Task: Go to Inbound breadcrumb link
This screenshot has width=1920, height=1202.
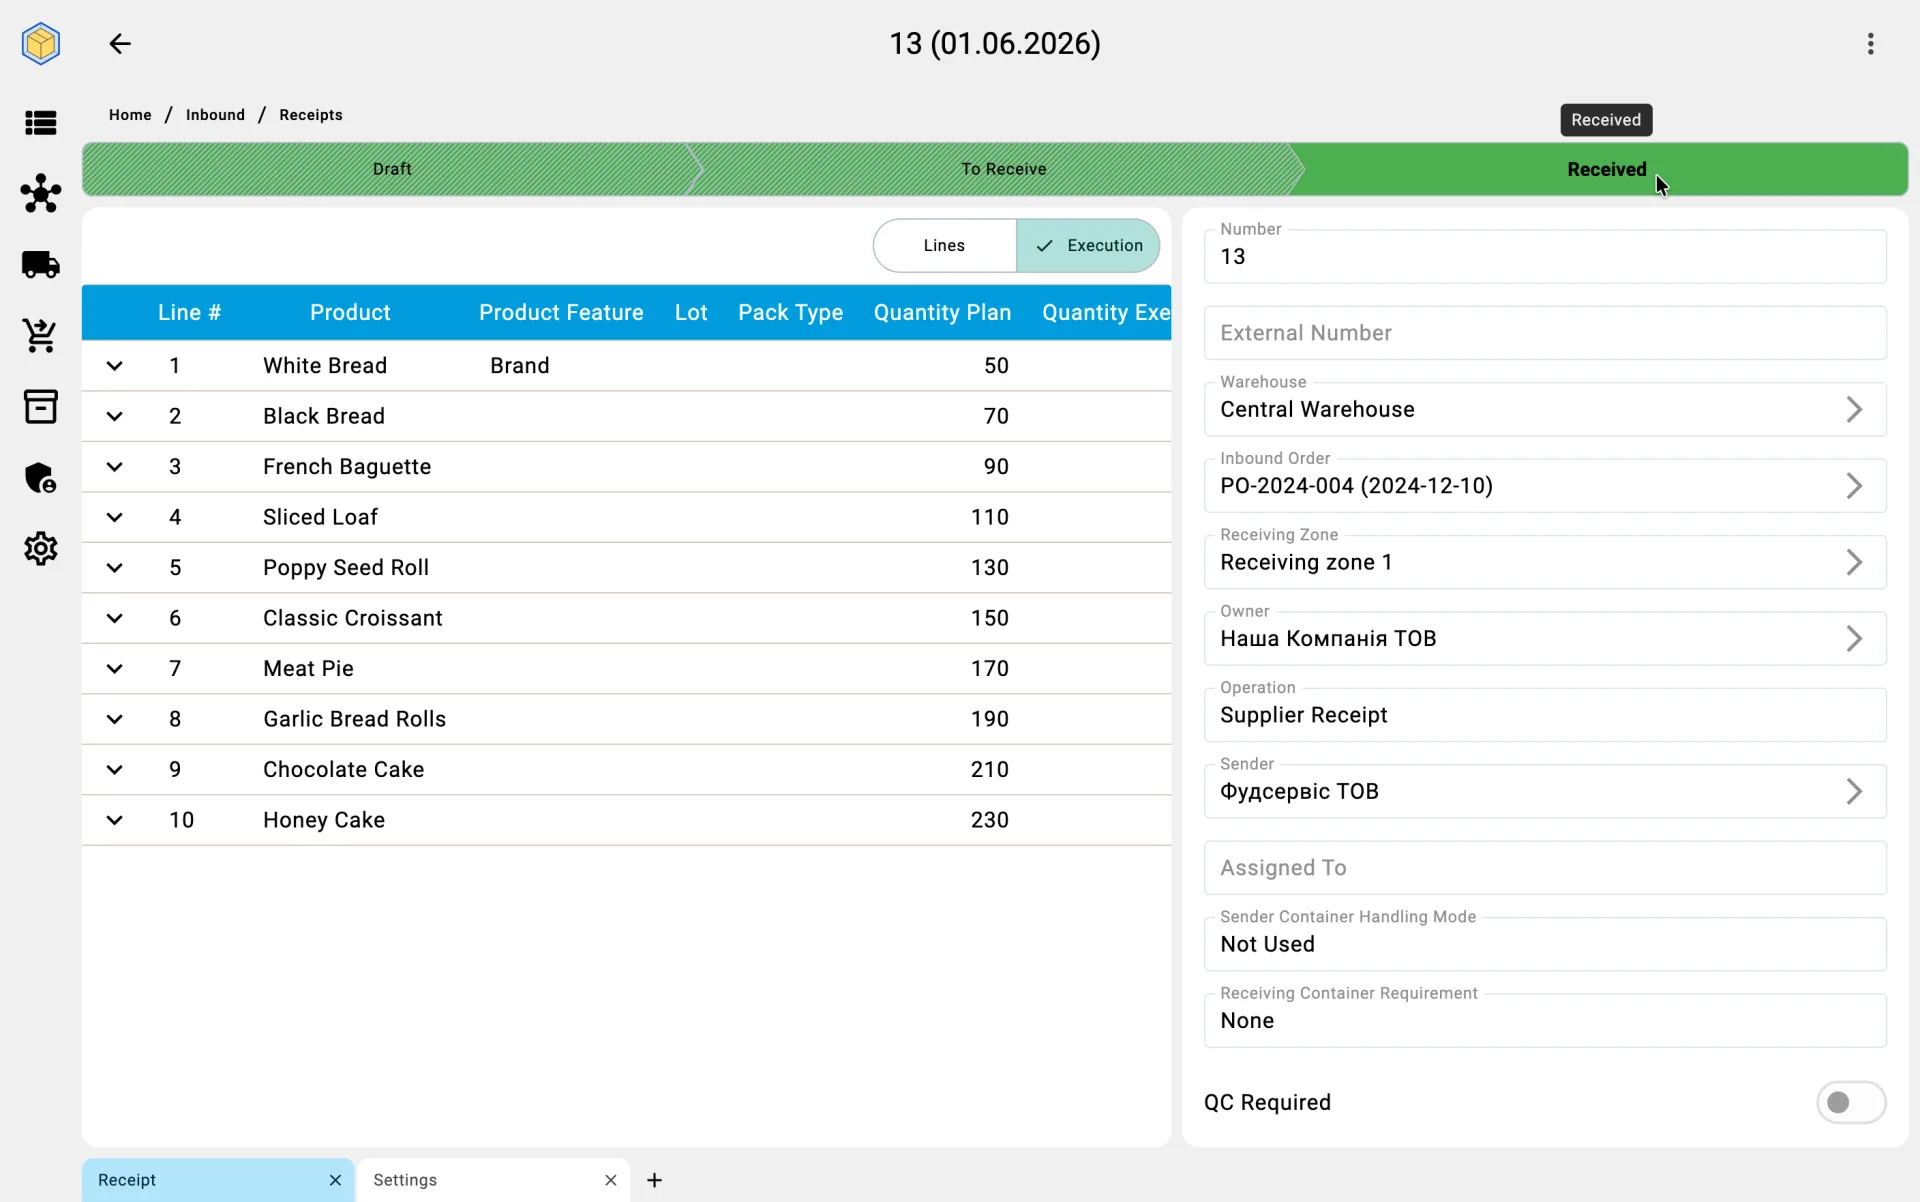Action: tap(215, 115)
